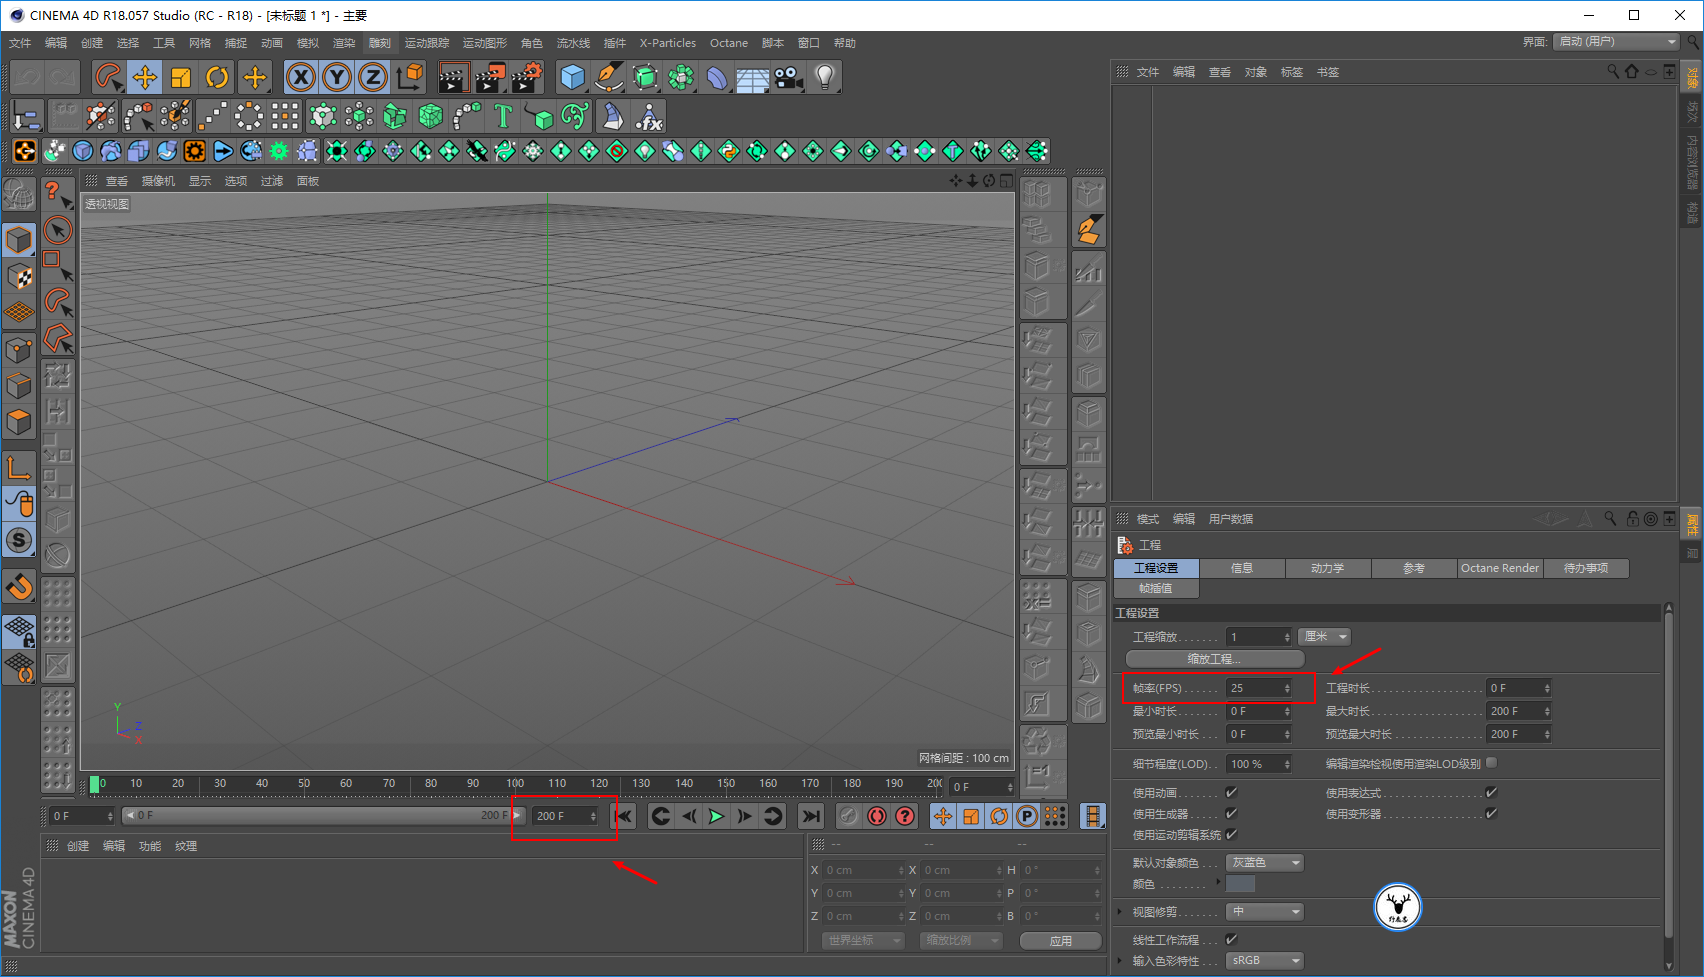
Task: Toggle the 线性工作流程 checkbox
Action: 1231,939
